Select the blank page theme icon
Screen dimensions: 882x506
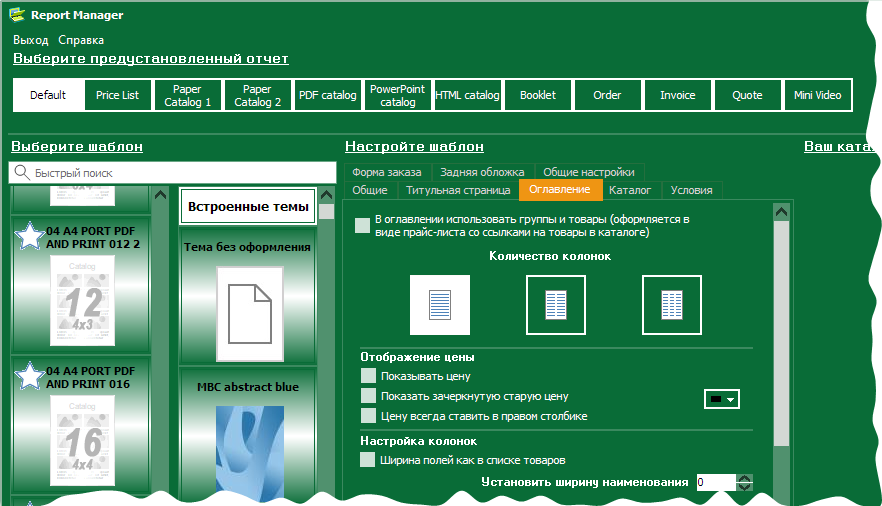pos(250,314)
